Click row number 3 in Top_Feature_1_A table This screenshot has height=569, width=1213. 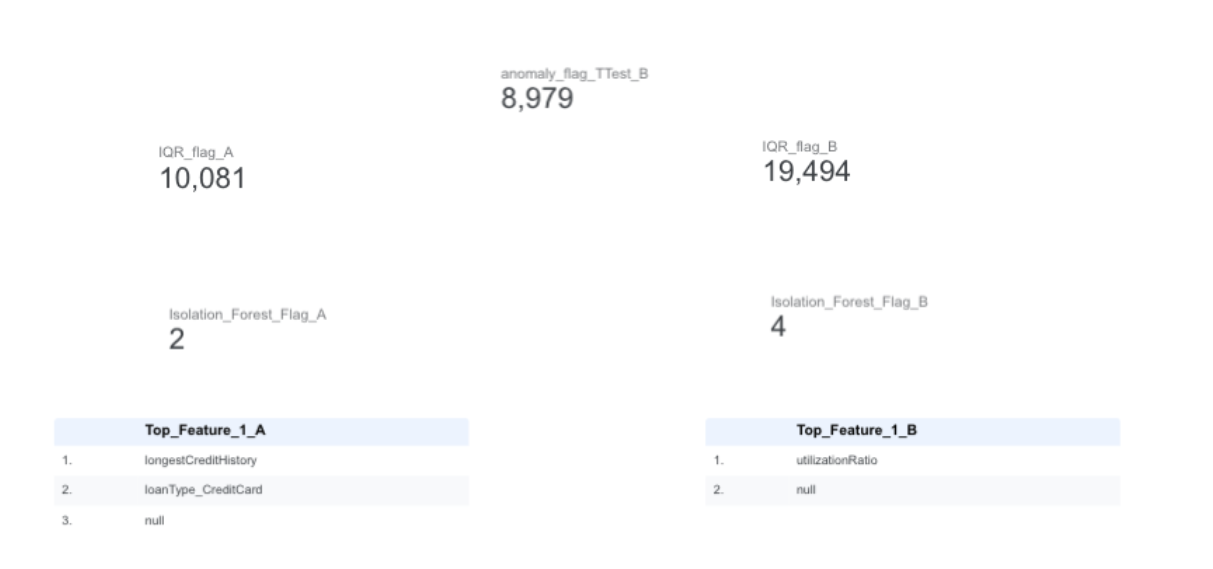pyautogui.click(x=65, y=521)
